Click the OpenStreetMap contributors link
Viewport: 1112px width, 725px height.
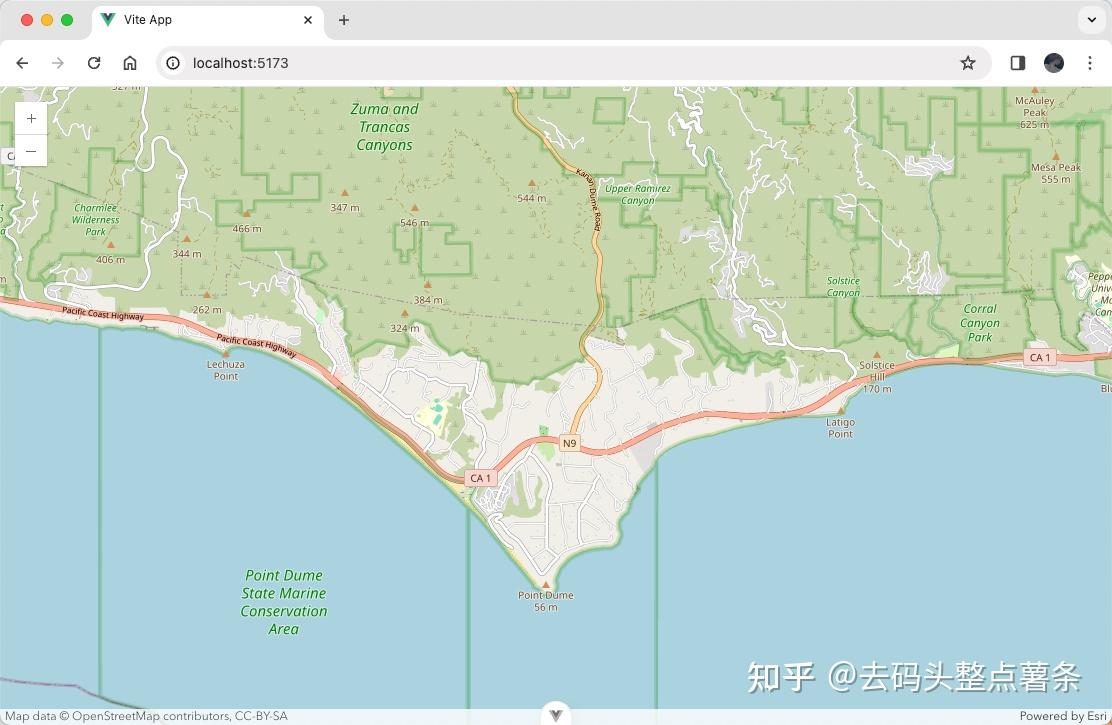148,715
